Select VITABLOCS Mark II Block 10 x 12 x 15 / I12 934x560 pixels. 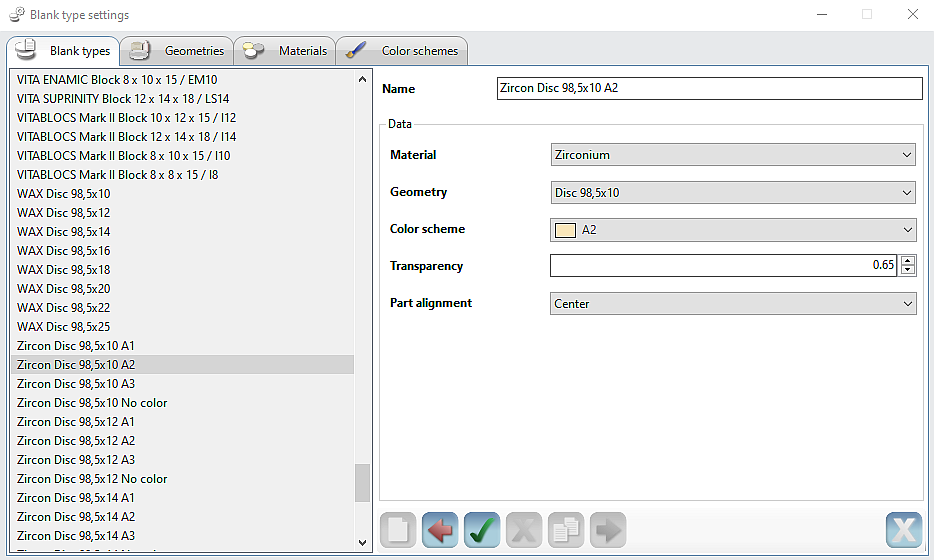(x=182, y=118)
